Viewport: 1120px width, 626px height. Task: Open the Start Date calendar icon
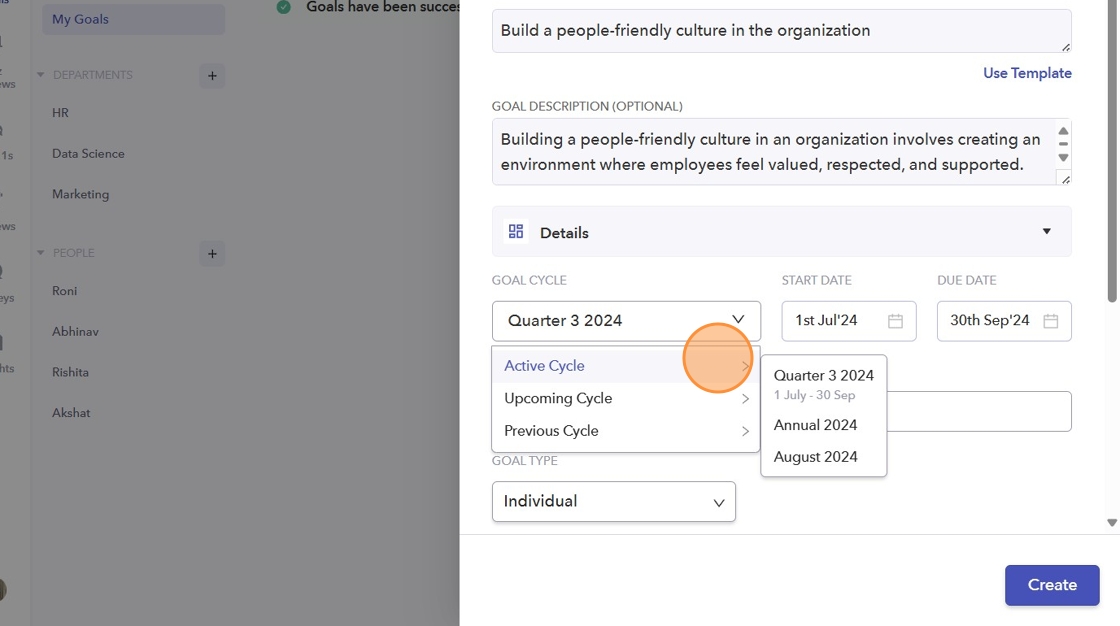click(x=895, y=321)
